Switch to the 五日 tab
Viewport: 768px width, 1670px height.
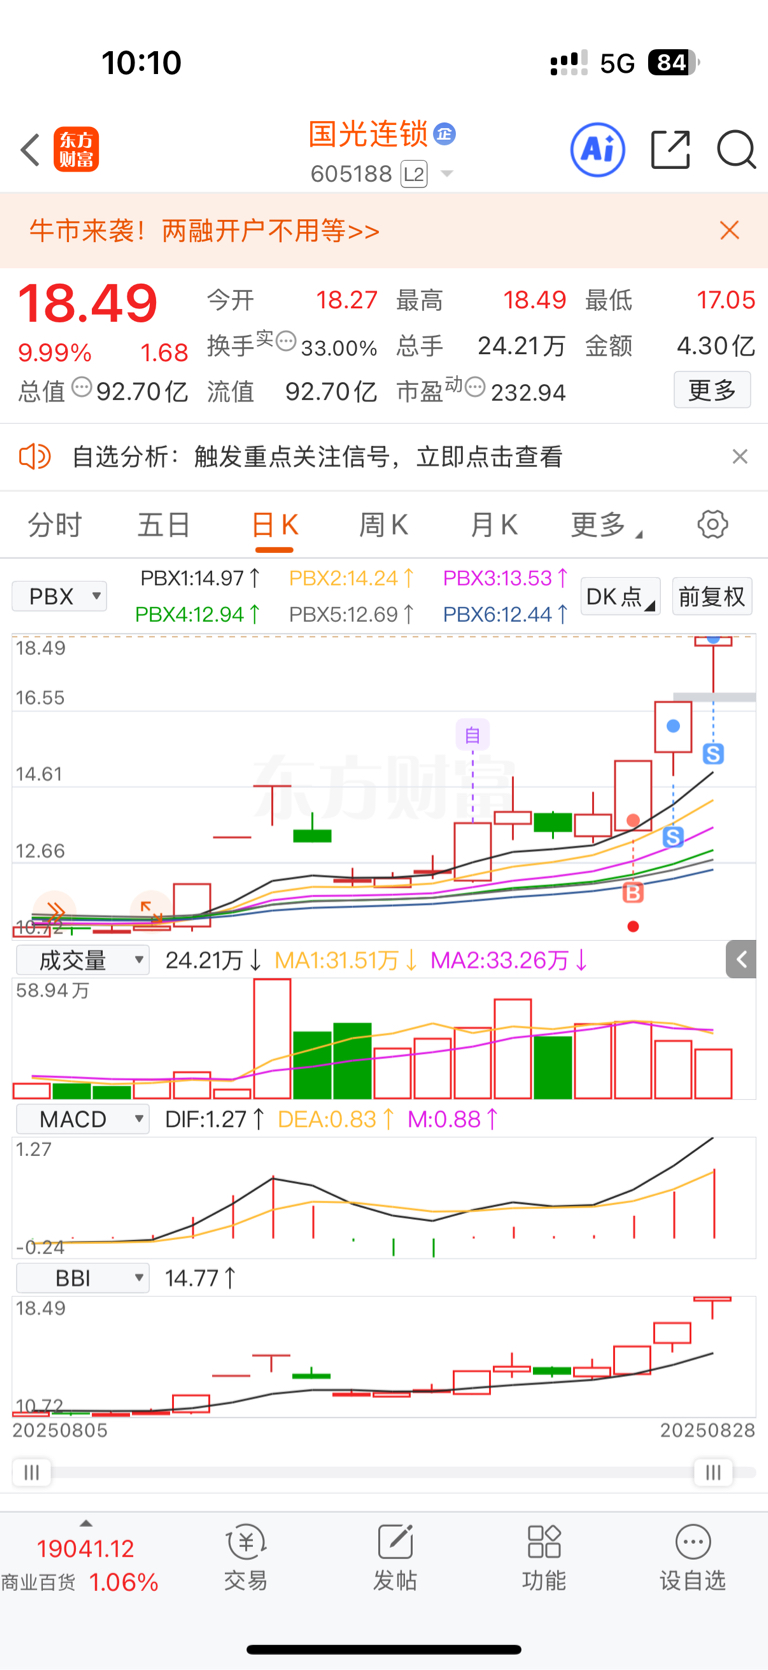click(164, 524)
